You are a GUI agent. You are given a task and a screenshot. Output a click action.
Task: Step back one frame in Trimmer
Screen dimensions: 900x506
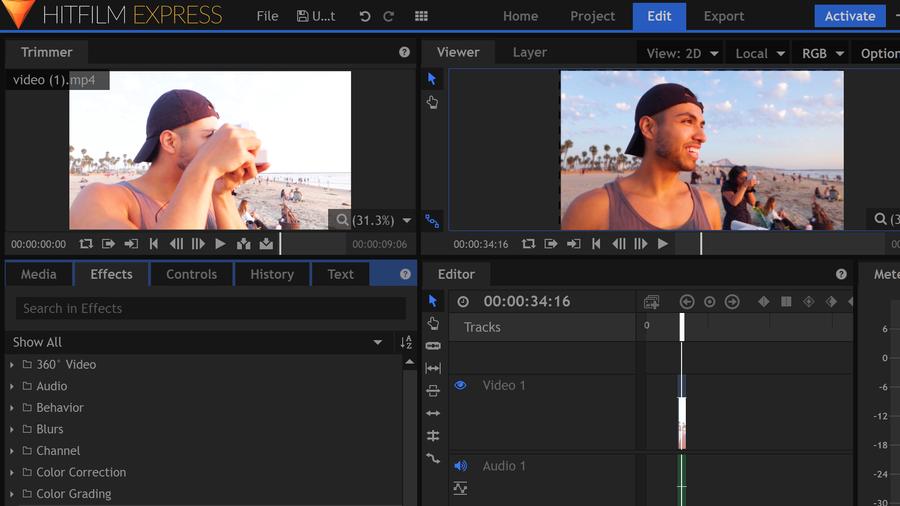coord(176,244)
